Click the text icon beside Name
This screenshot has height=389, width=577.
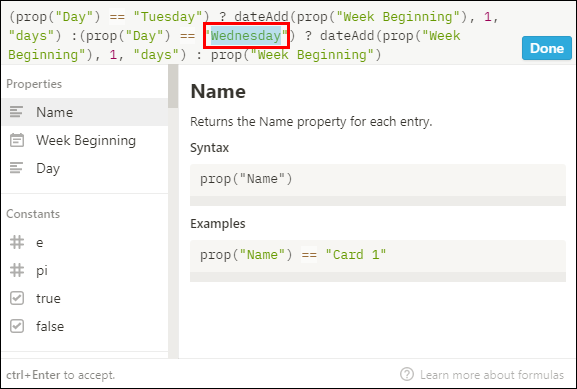click(17, 112)
